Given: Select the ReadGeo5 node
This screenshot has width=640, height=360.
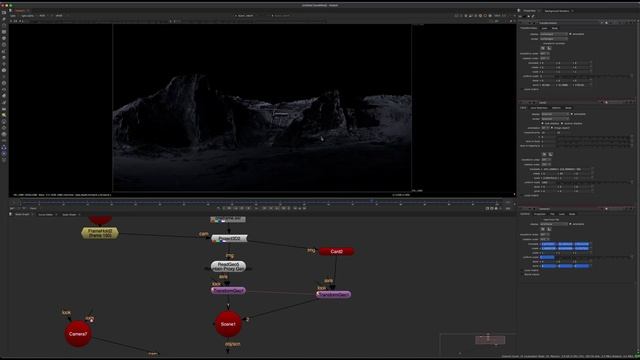Looking at the screenshot, I should (x=228, y=267).
